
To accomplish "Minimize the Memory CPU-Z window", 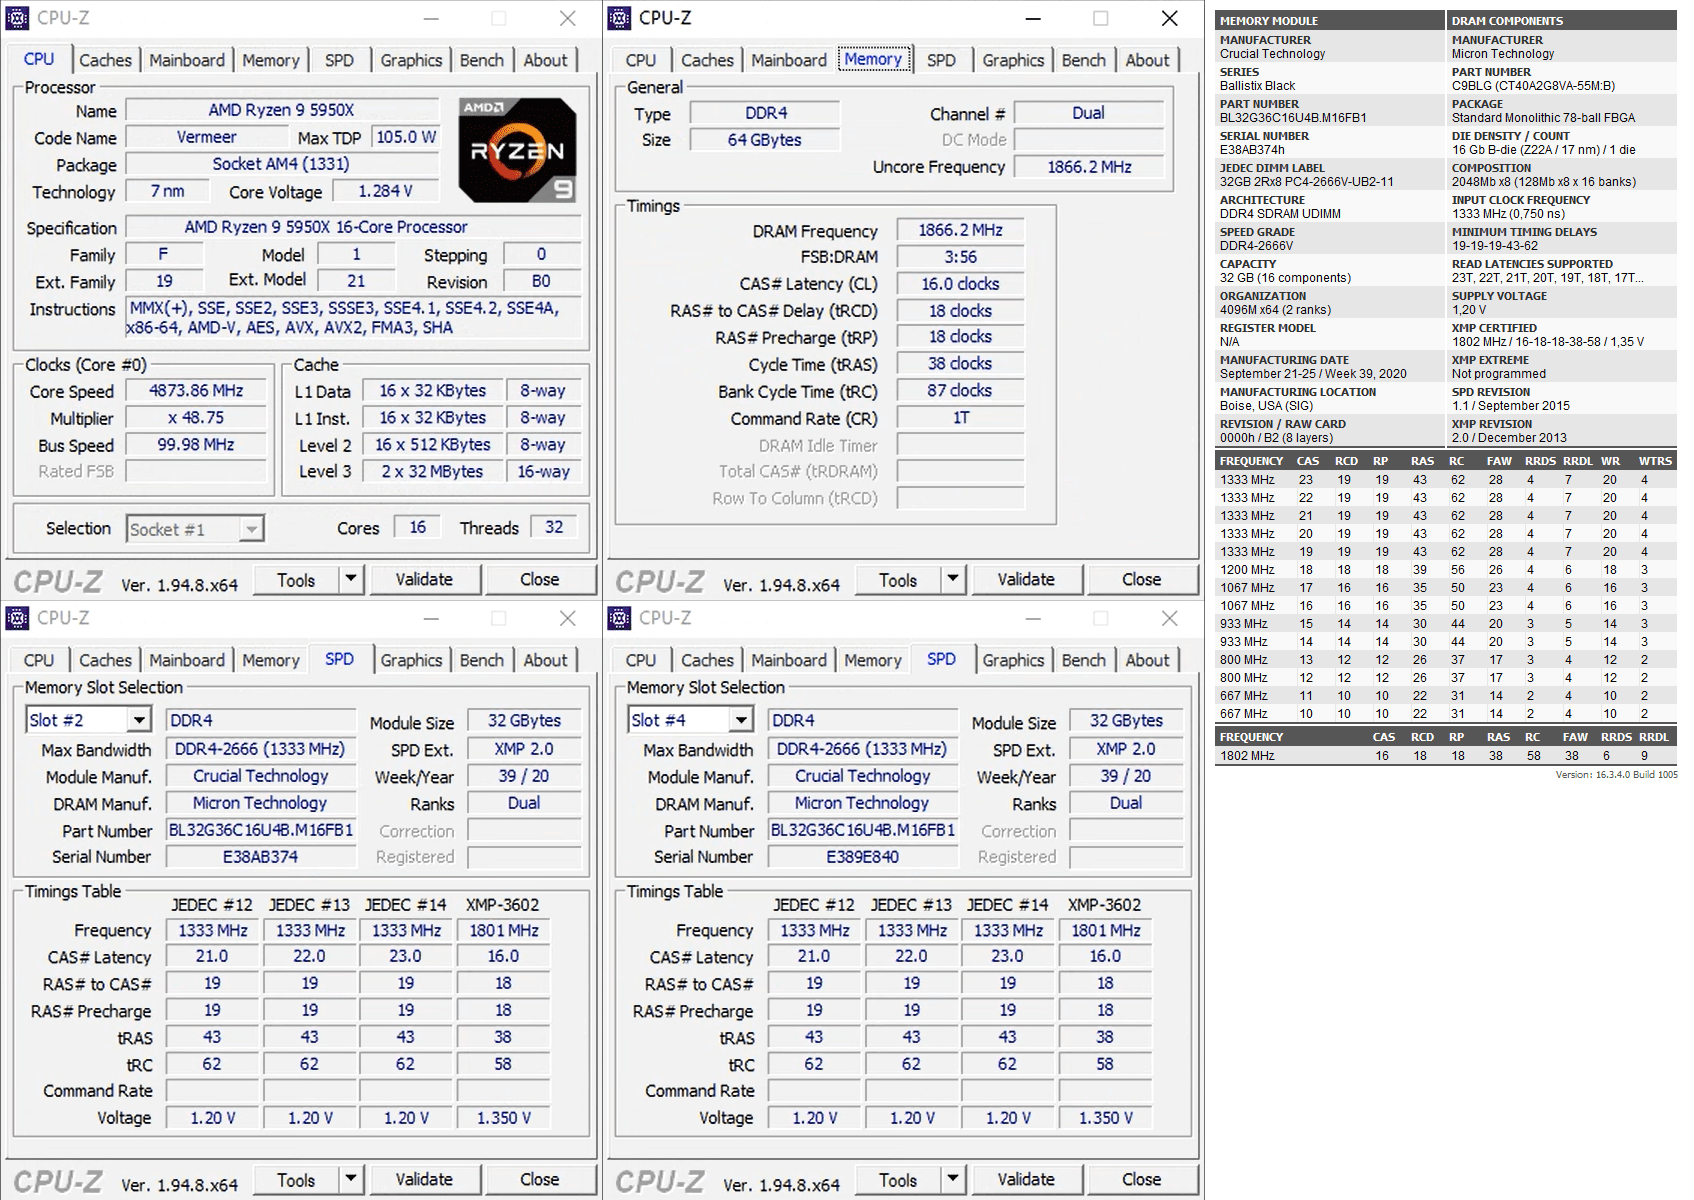I will [x=1033, y=18].
